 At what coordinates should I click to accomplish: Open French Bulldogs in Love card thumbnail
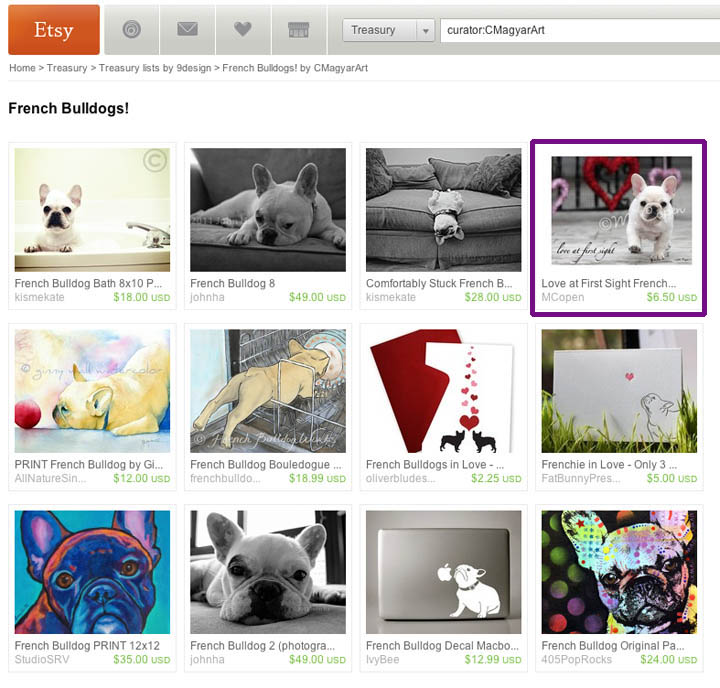444,391
